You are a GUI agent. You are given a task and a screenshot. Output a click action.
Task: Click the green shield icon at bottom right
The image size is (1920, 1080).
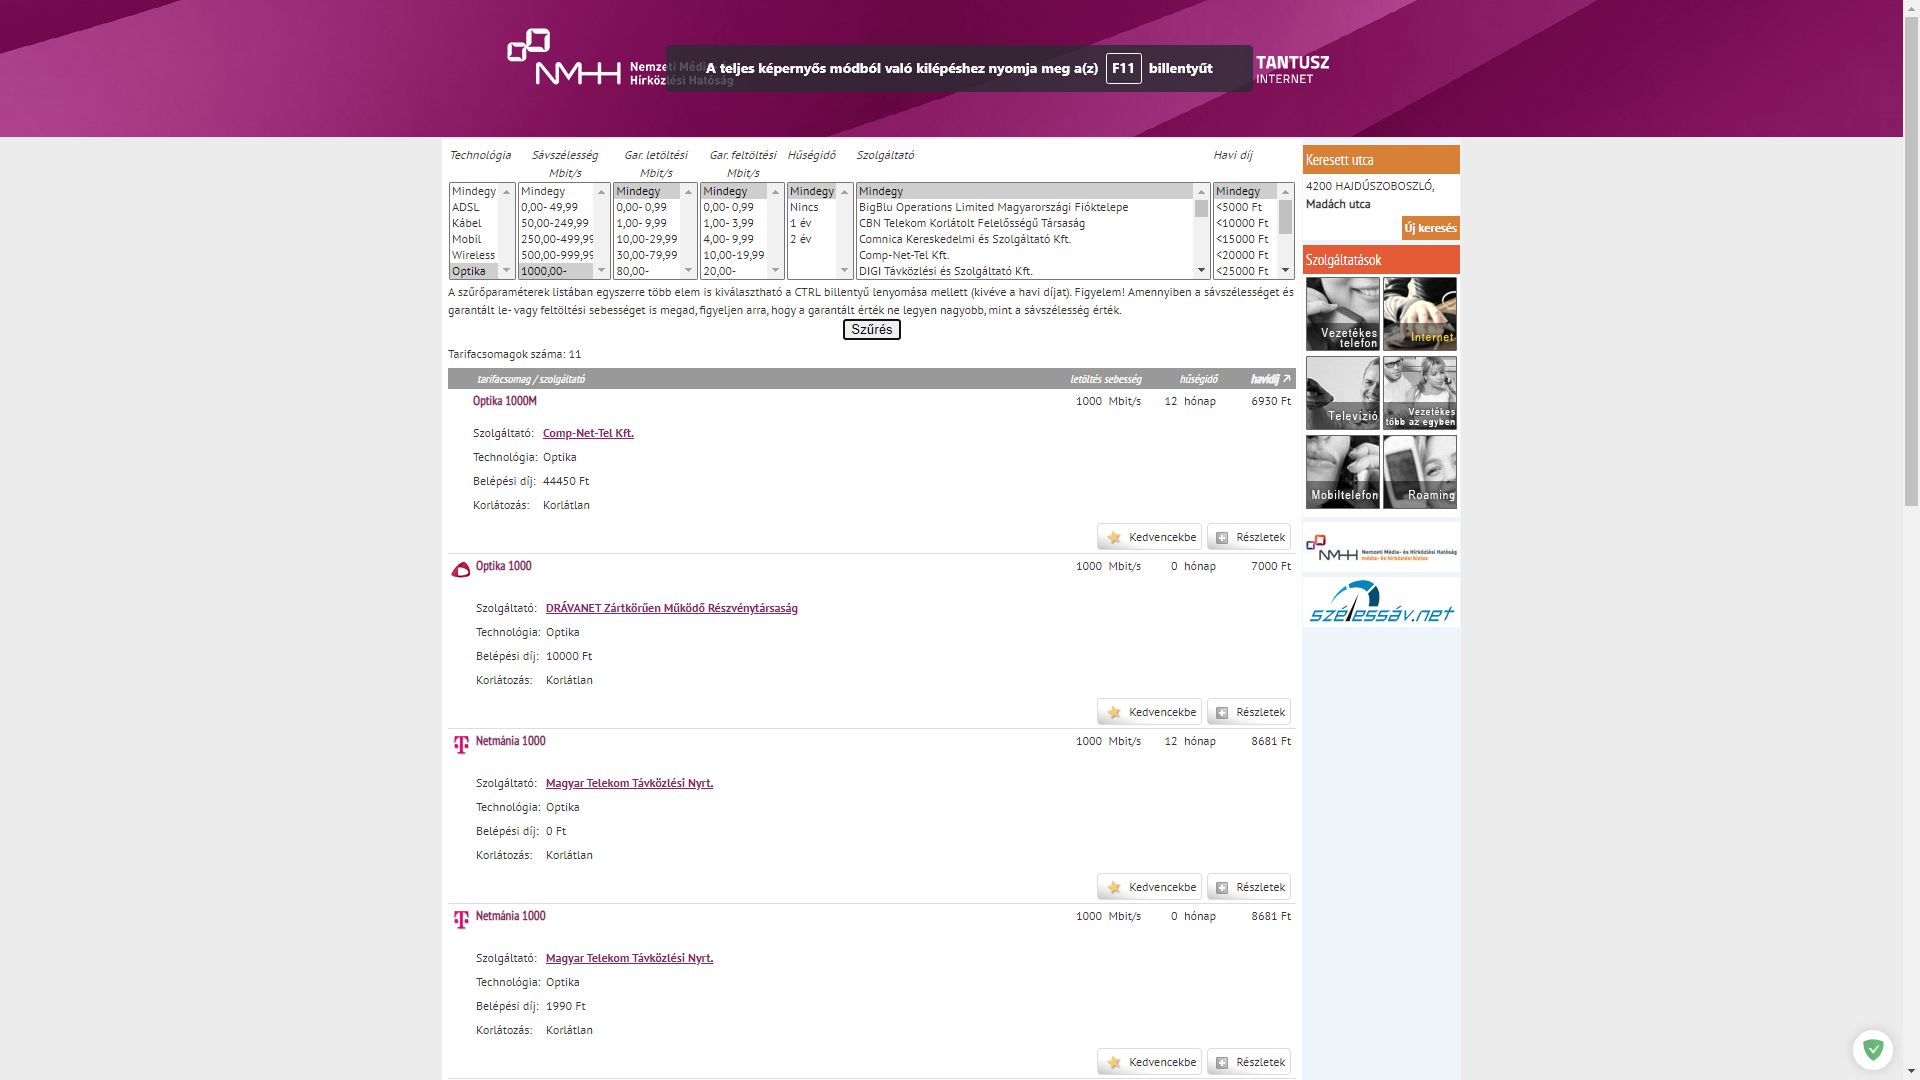1872,1050
